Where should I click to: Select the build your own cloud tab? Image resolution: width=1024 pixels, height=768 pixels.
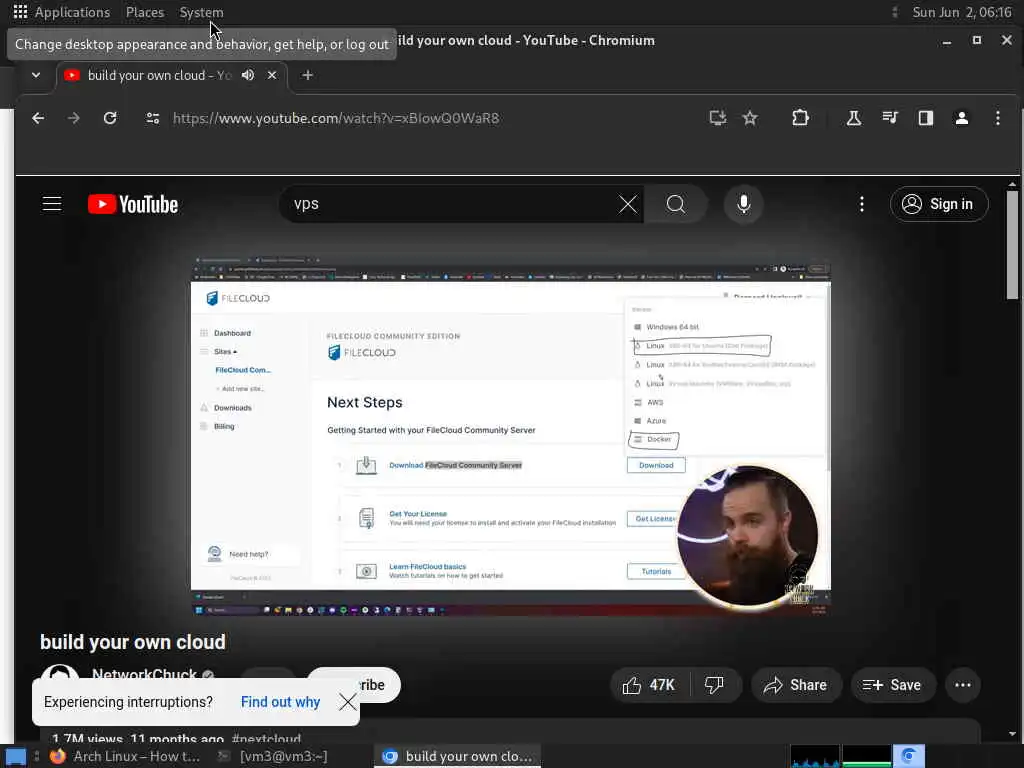[x=159, y=75]
